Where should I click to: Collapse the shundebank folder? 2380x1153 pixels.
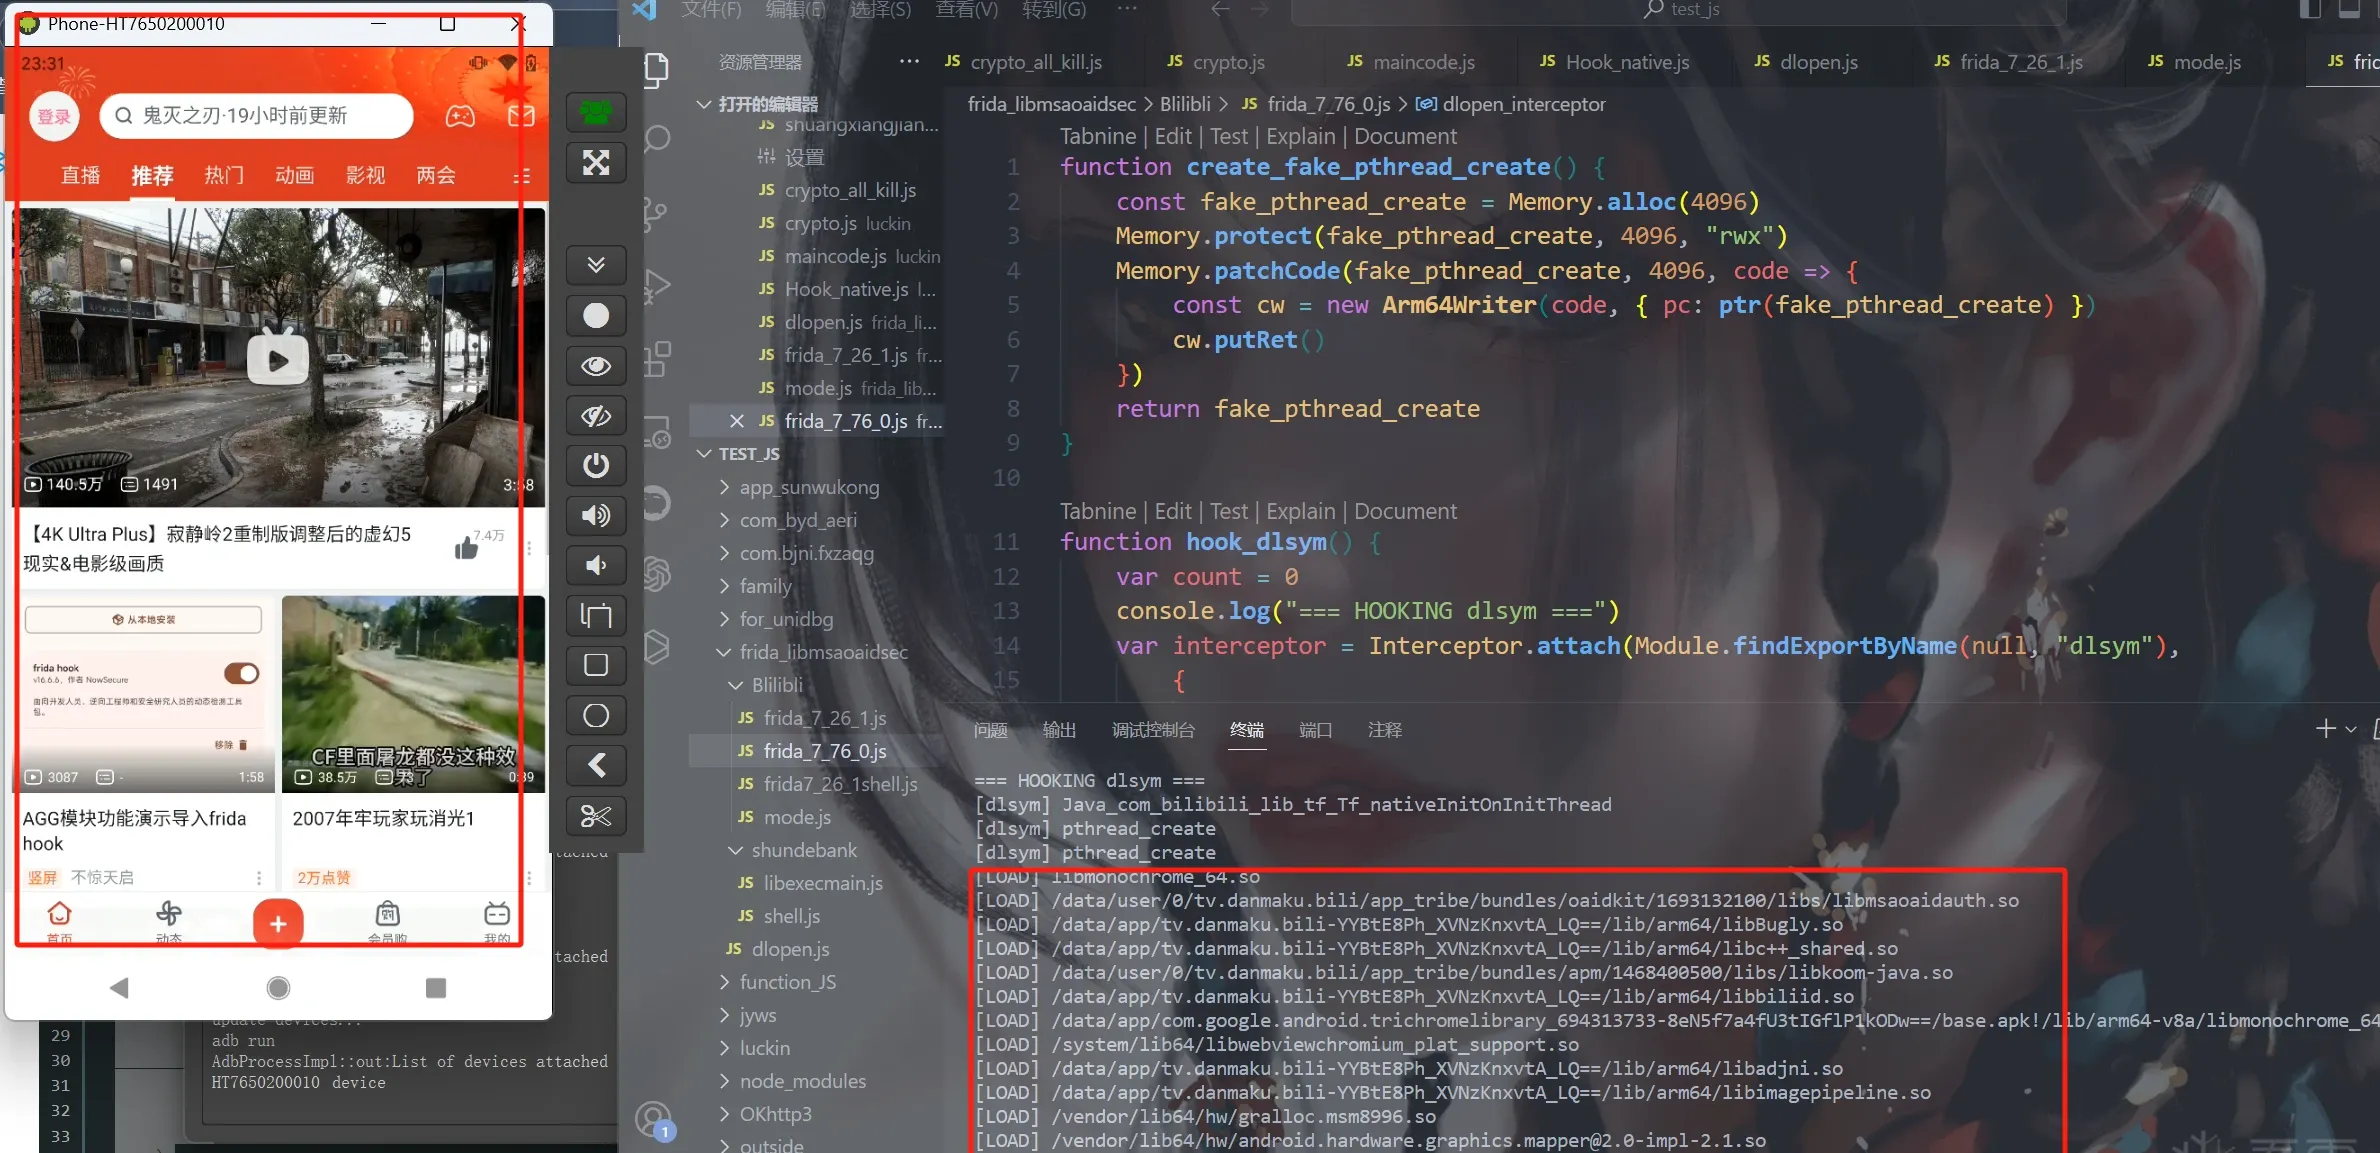737,850
